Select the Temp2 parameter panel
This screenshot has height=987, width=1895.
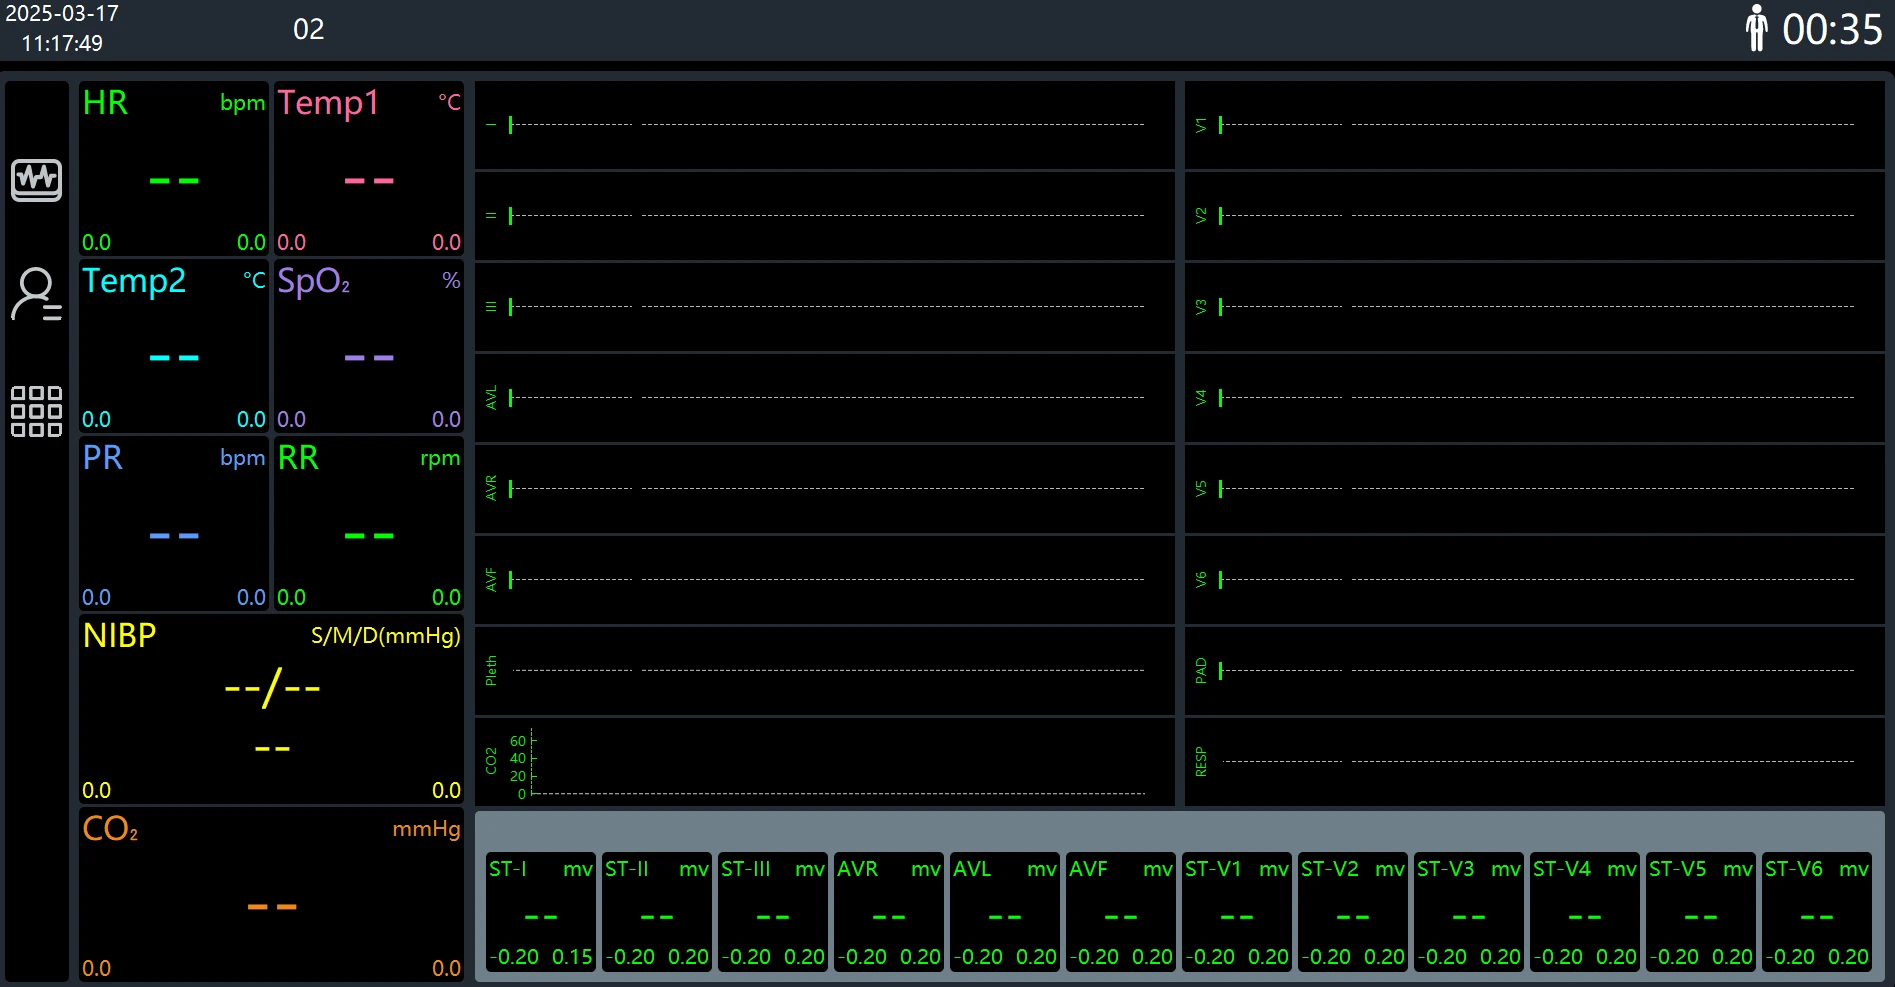point(174,347)
